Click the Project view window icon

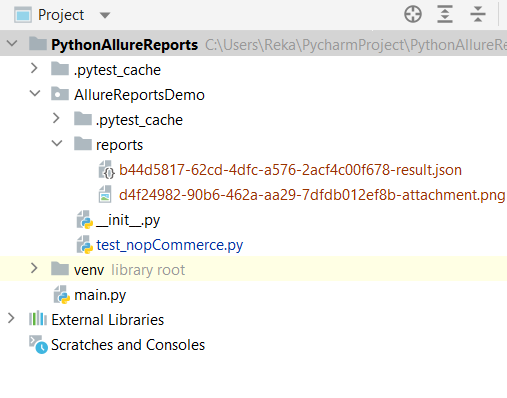pyautogui.click(x=23, y=15)
